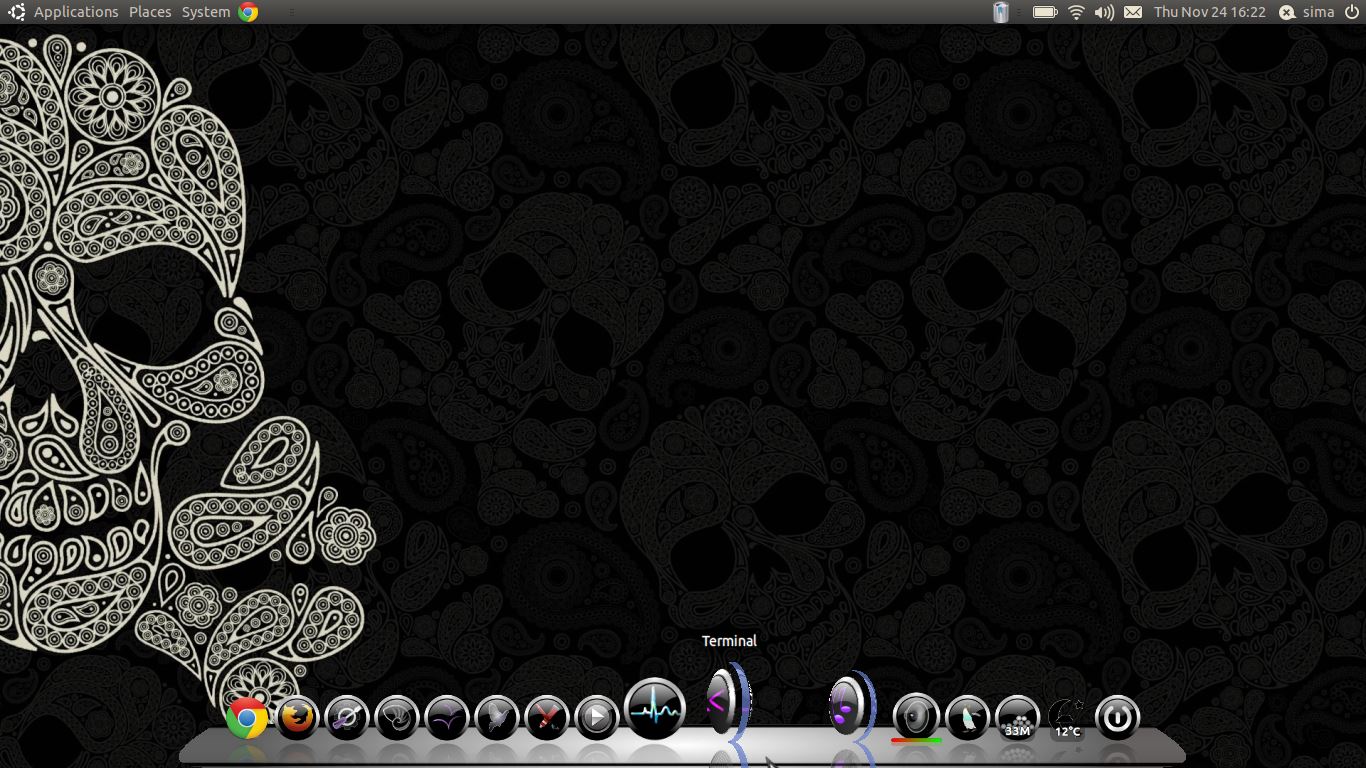Open the chat status bubble indicator
This screenshot has height=768, width=1366.
pyautogui.click(x=1287, y=12)
